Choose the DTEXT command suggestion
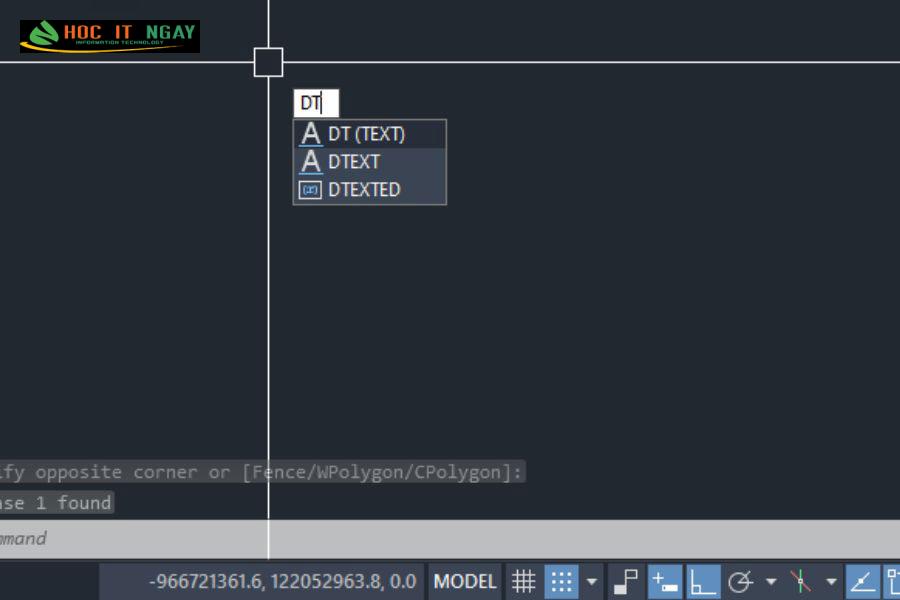This screenshot has width=900, height=600. coord(370,162)
